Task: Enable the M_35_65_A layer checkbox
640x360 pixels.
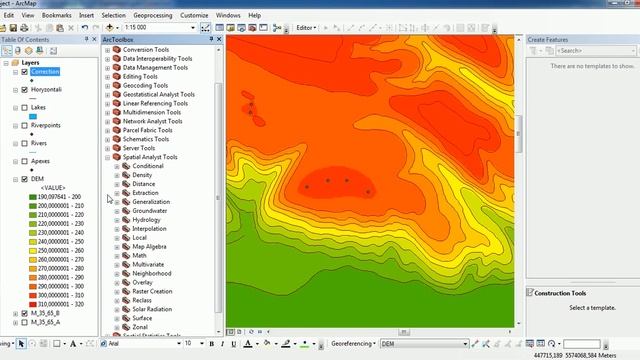Action: pyautogui.click(x=24, y=322)
